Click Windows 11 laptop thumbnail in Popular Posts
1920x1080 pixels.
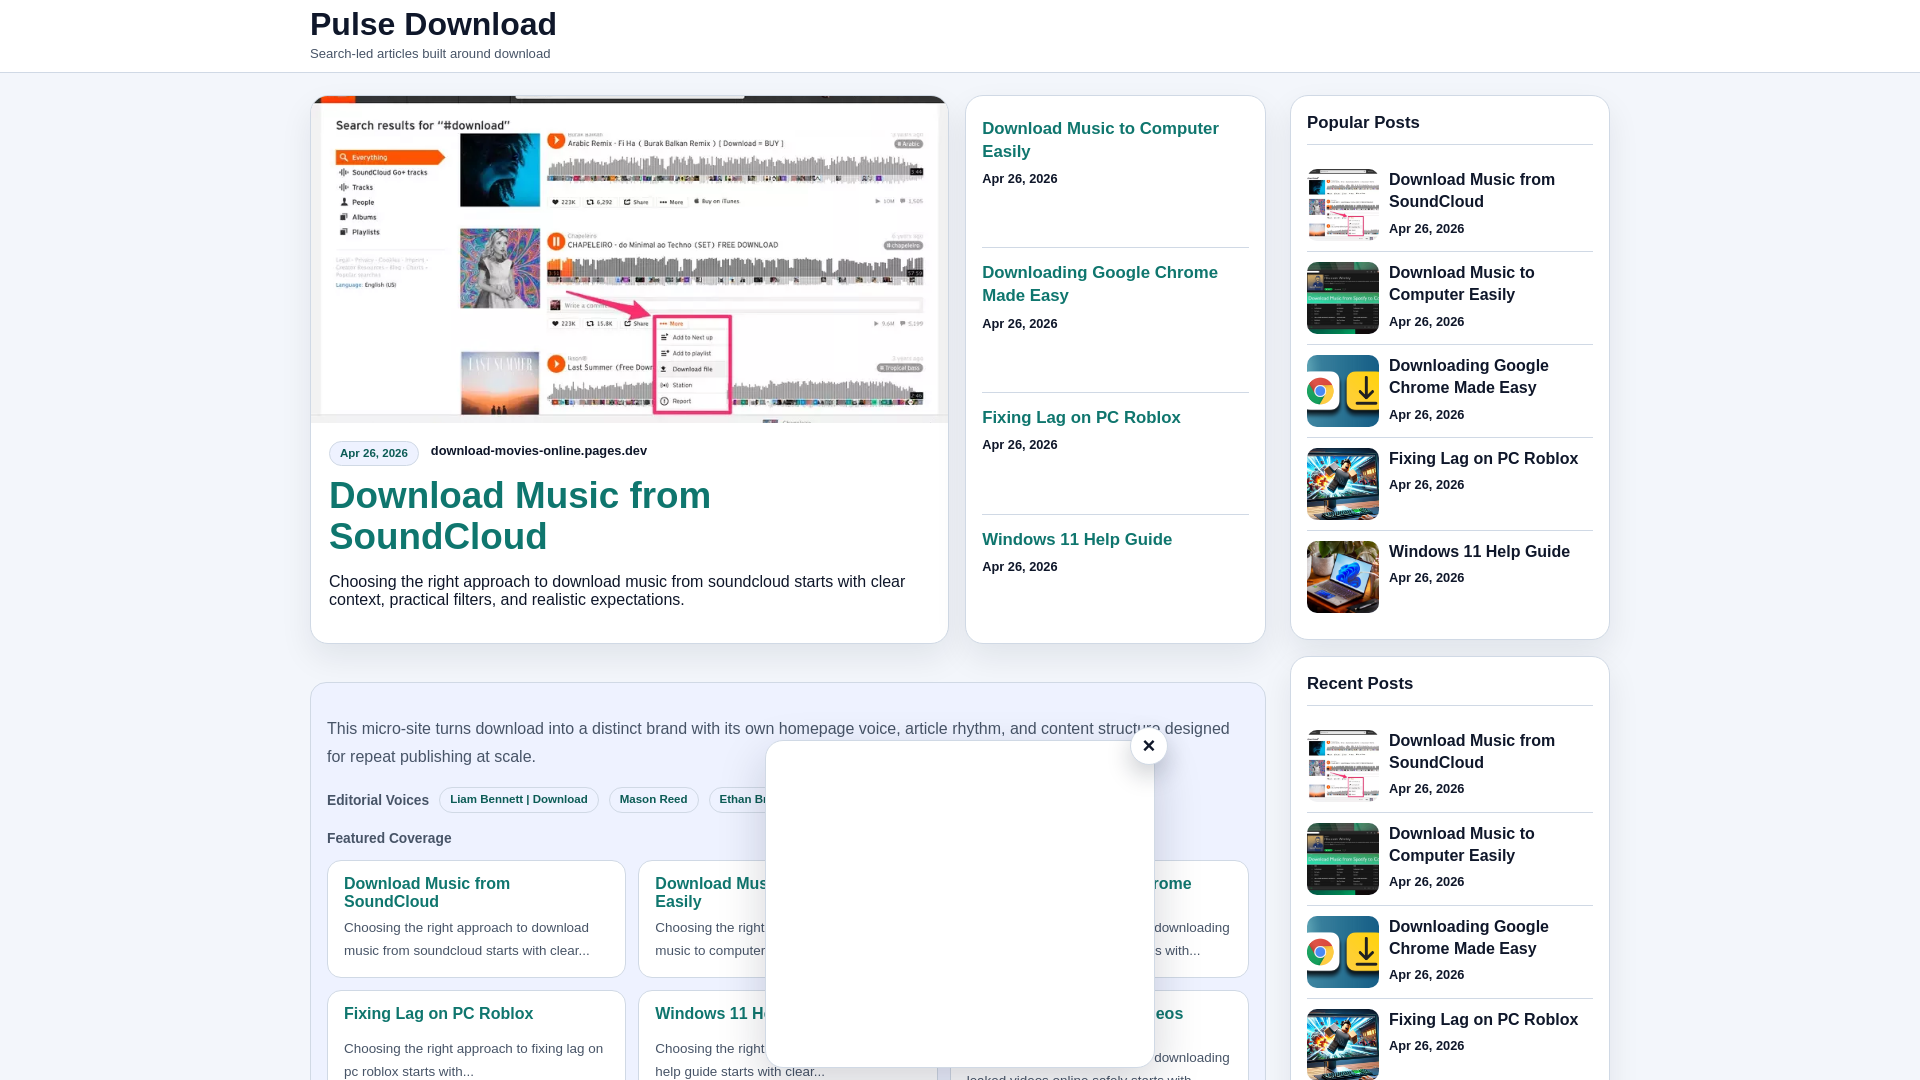tap(1343, 577)
